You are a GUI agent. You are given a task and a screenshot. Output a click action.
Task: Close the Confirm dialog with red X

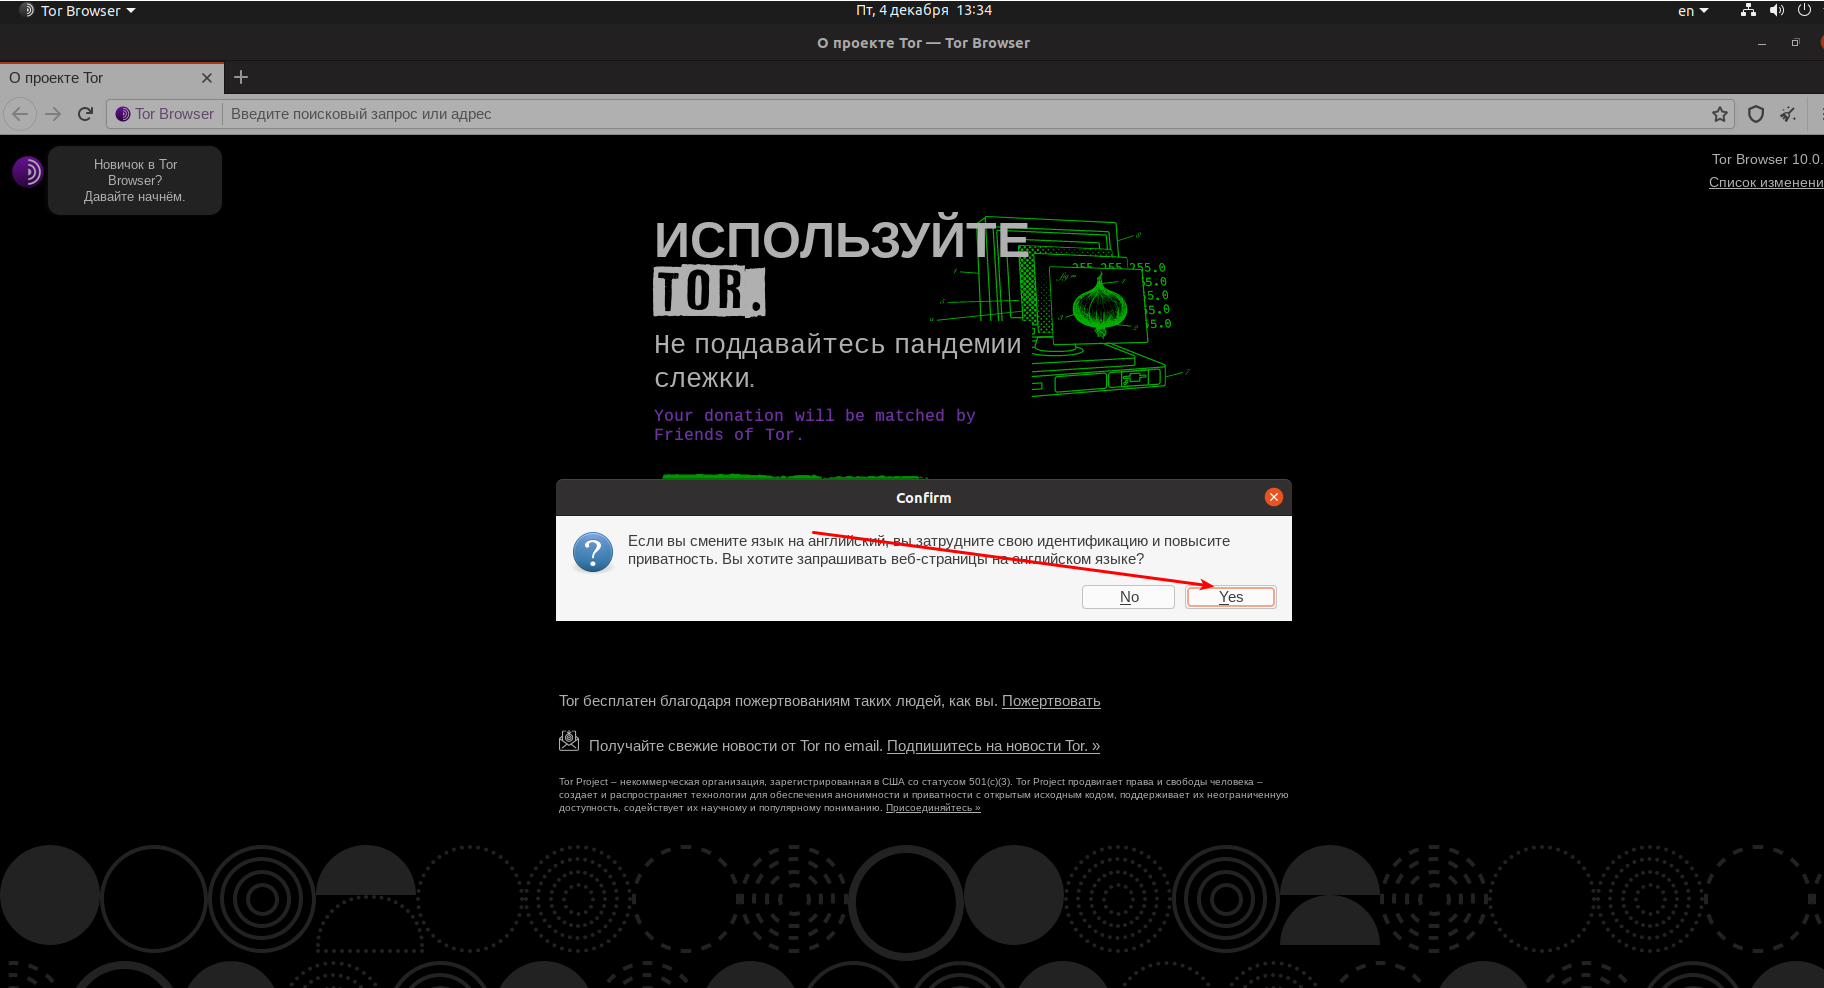coord(1274,497)
